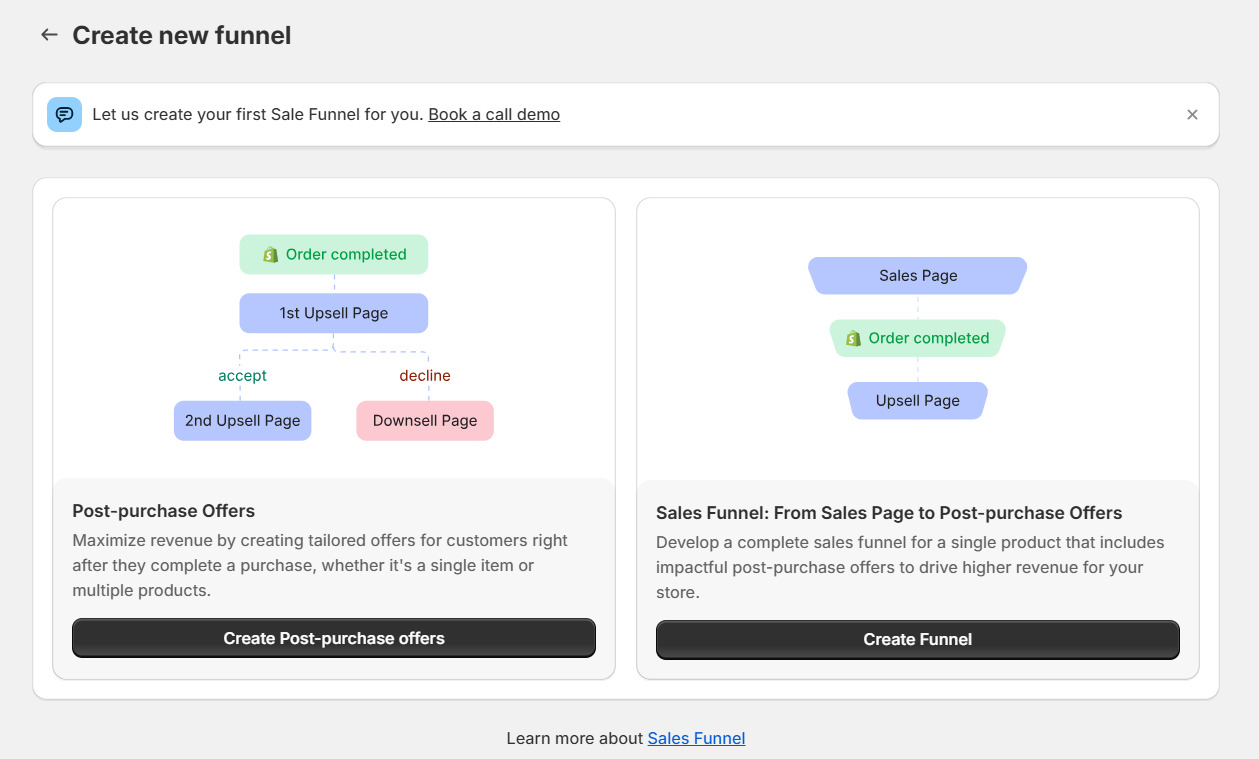Viewport: 1259px width, 759px height.
Task: Click the pink Downsell Page node
Action: 424,420
